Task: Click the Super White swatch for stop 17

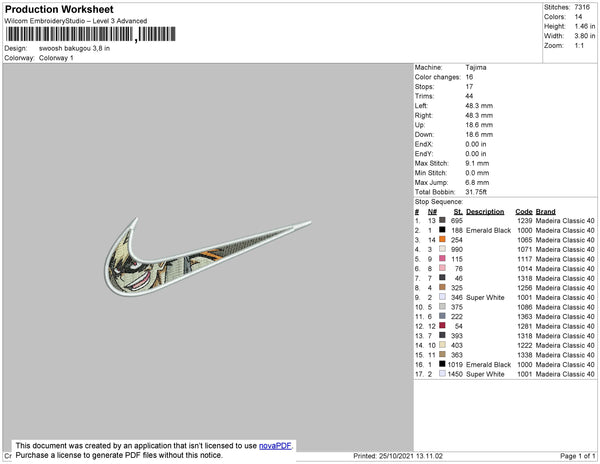Action: coord(442,373)
